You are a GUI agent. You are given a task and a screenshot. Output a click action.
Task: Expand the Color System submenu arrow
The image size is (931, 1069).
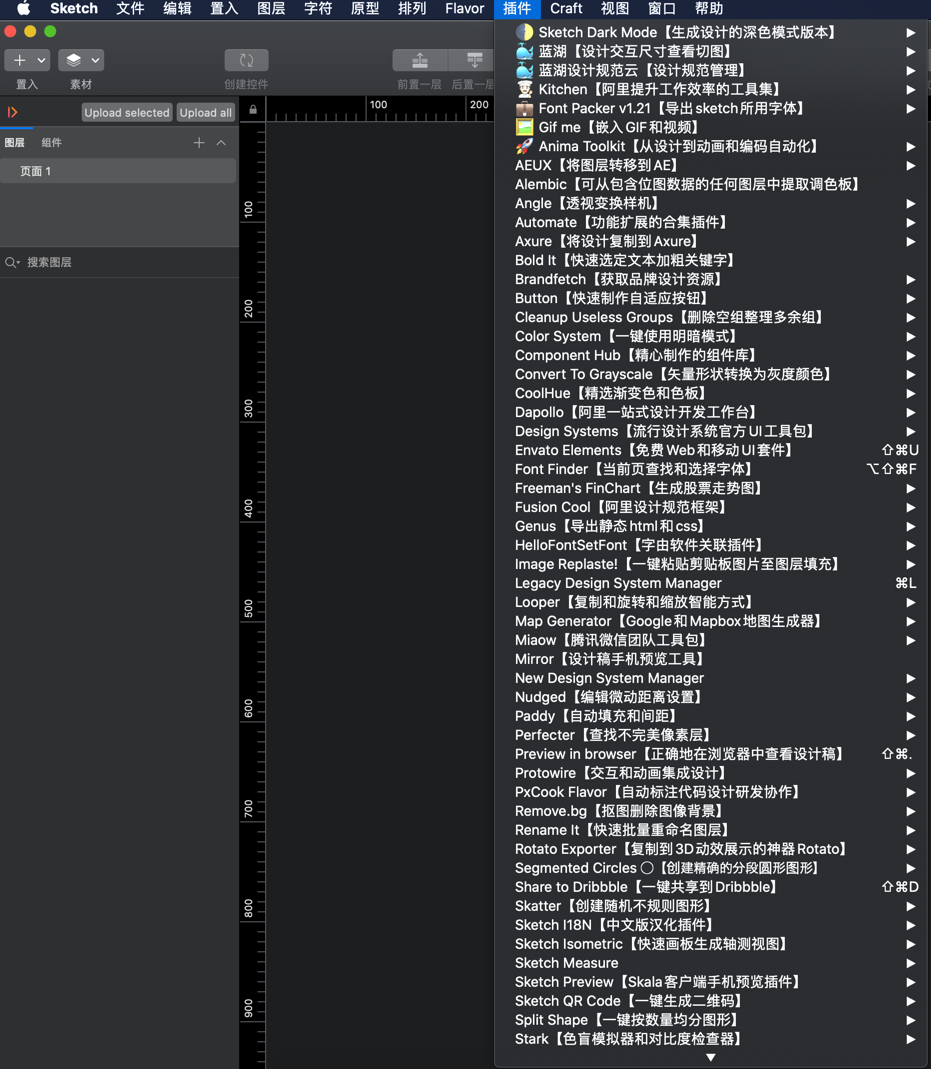click(911, 336)
